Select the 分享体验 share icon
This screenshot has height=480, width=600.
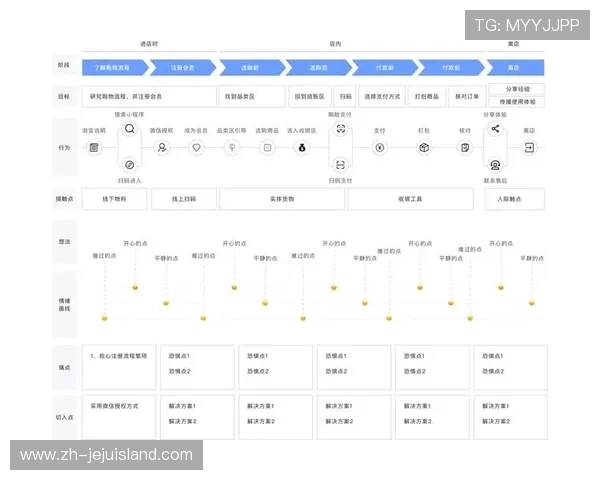pyautogui.click(x=495, y=129)
